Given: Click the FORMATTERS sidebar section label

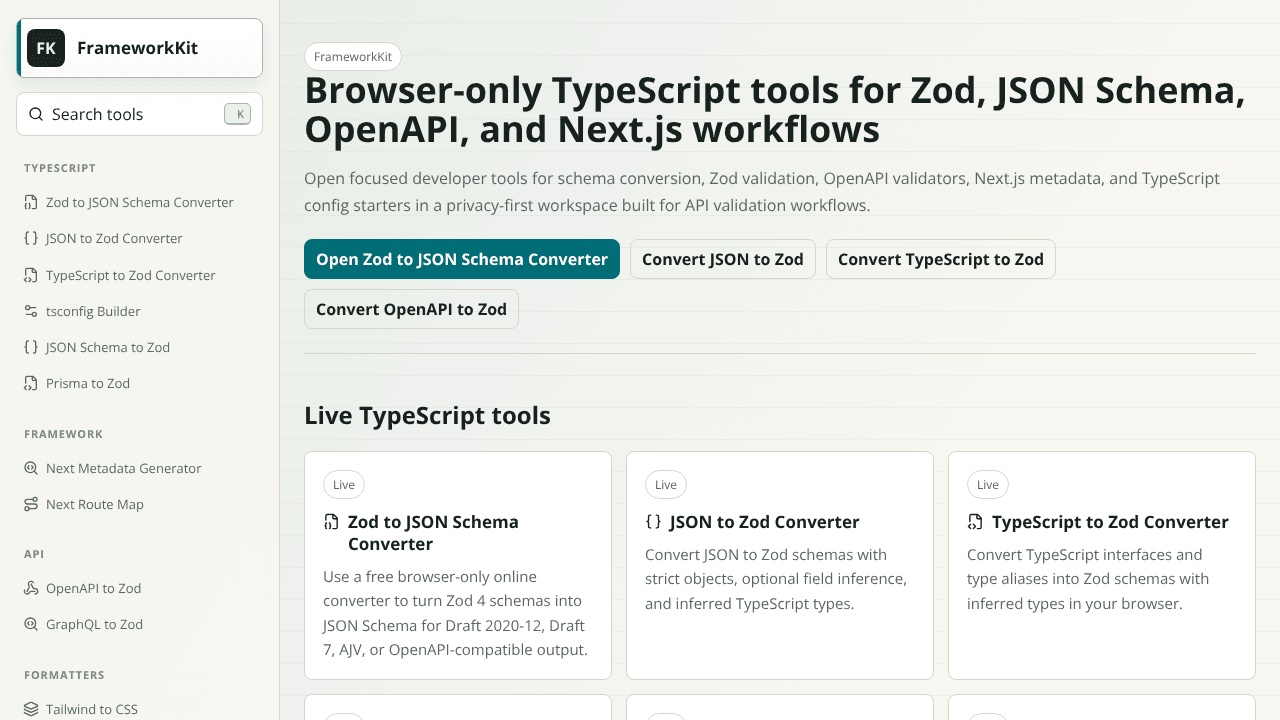Looking at the screenshot, I should point(64,675).
